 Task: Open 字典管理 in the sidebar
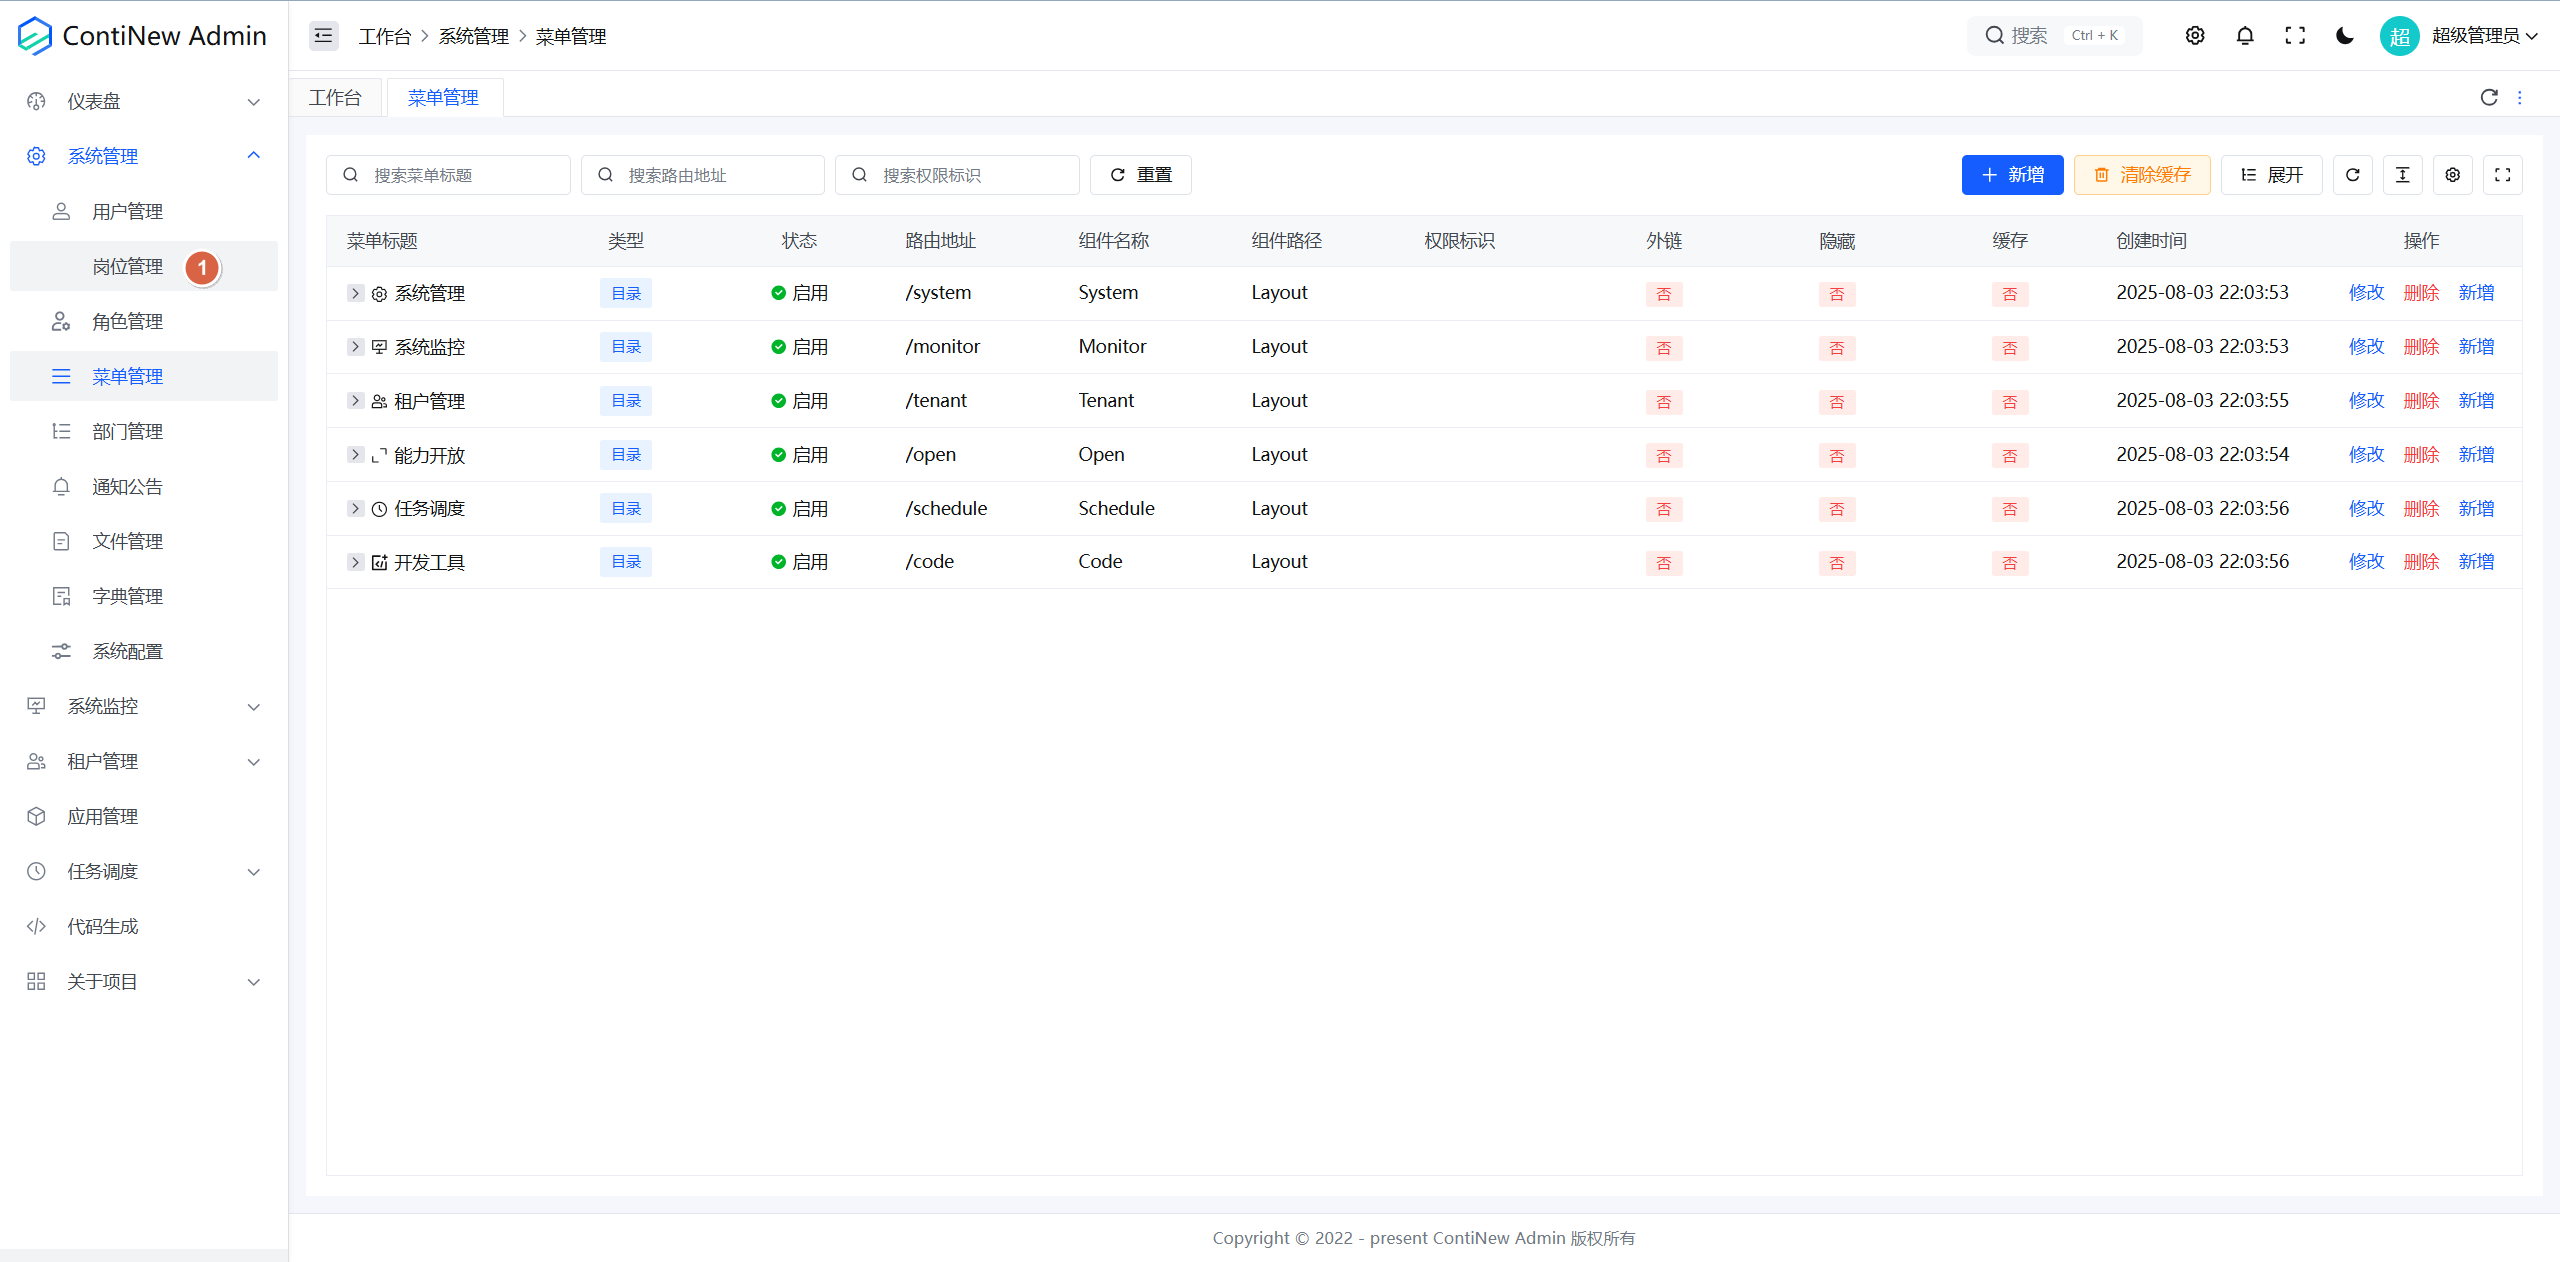tap(144, 596)
